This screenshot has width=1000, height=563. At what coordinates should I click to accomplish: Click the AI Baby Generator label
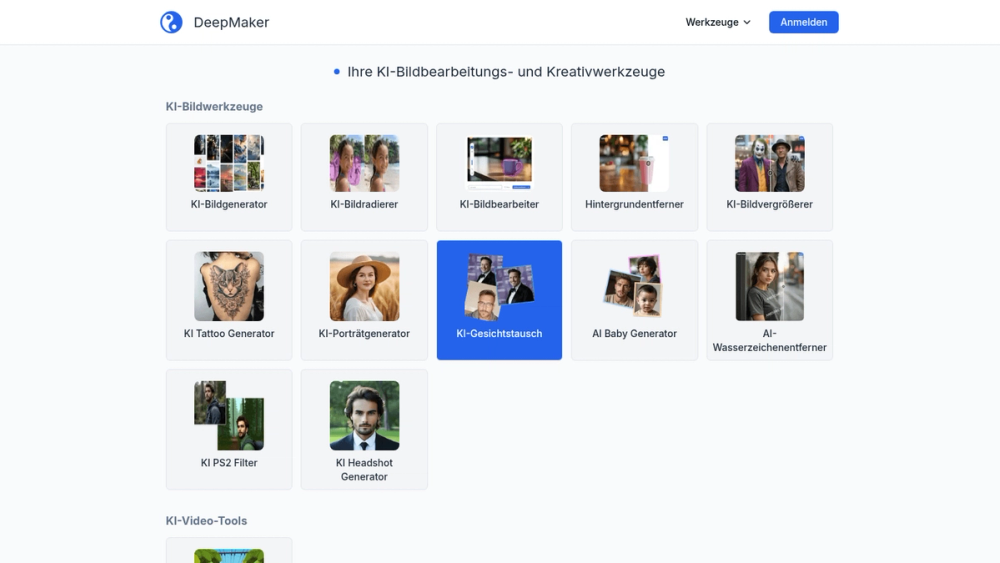pyautogui.click(x=634, y=333)
